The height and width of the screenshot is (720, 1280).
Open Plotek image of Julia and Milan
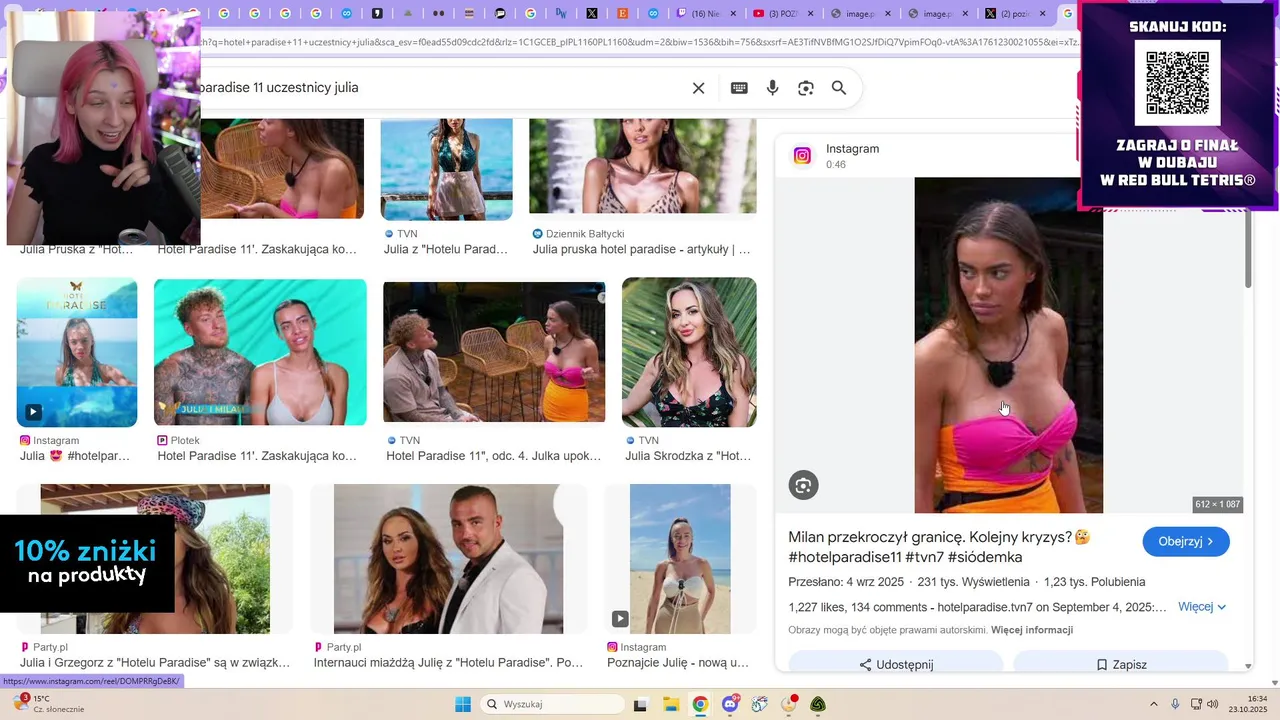[260, 352]
